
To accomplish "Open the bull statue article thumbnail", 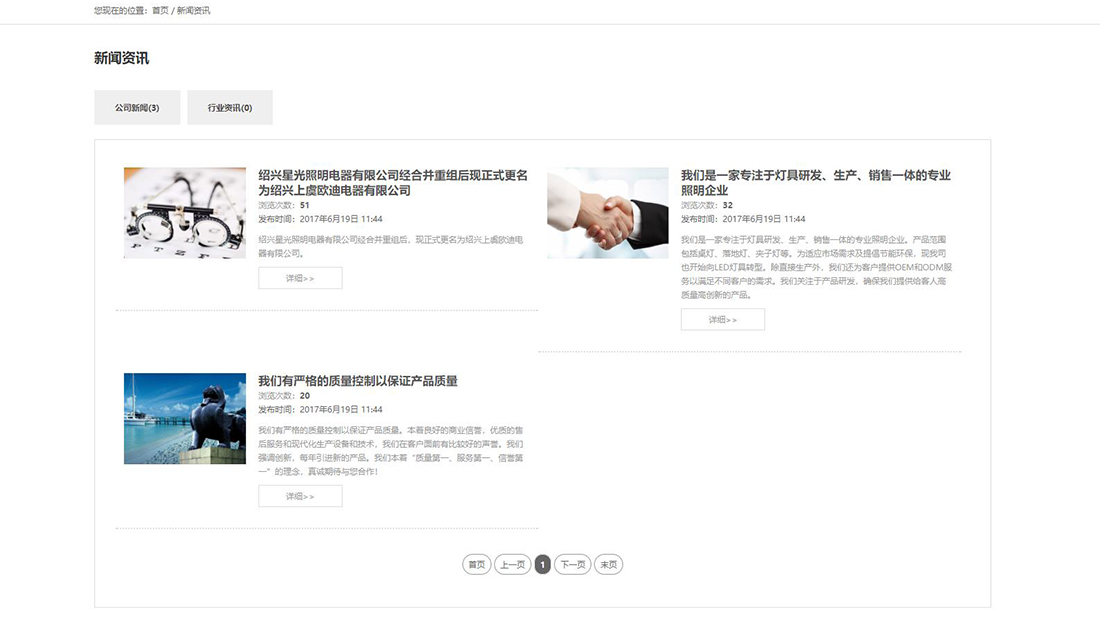I will [184, 419].
